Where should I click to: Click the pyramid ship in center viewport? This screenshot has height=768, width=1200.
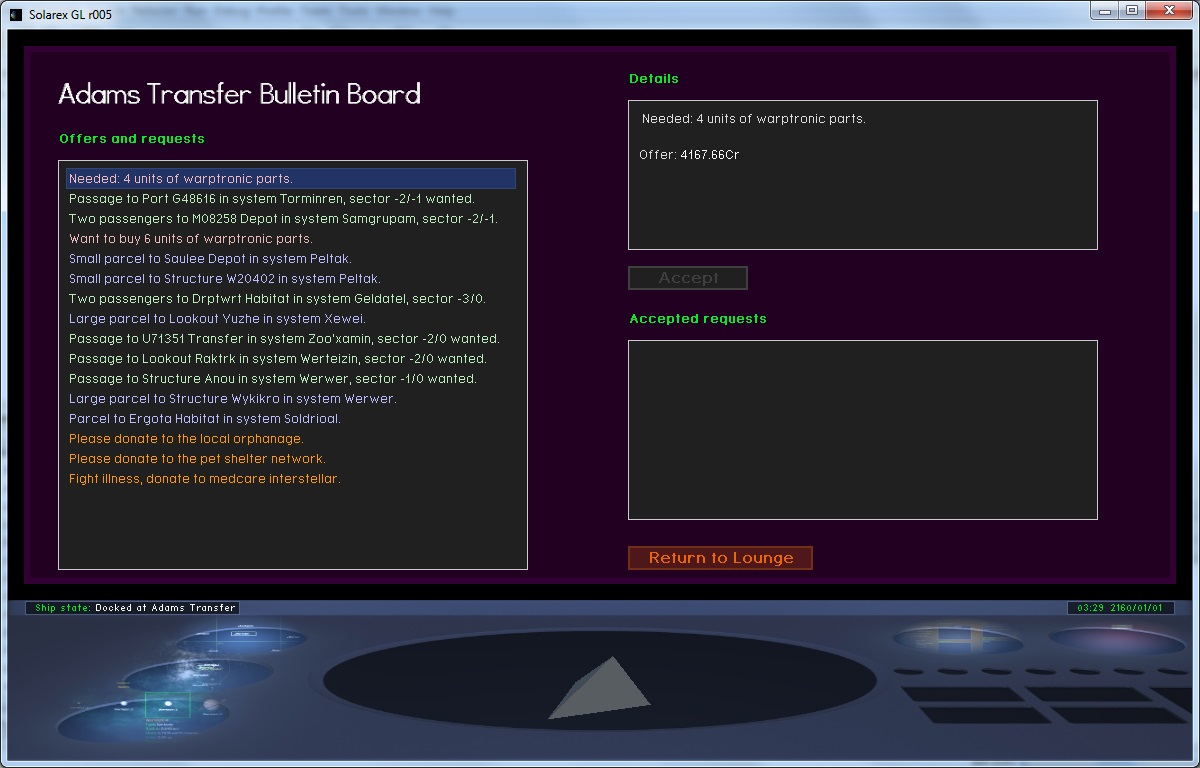click(x=600, y=688)
